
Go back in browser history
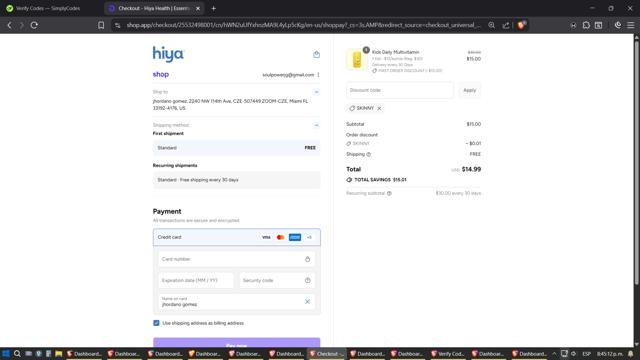9,25
